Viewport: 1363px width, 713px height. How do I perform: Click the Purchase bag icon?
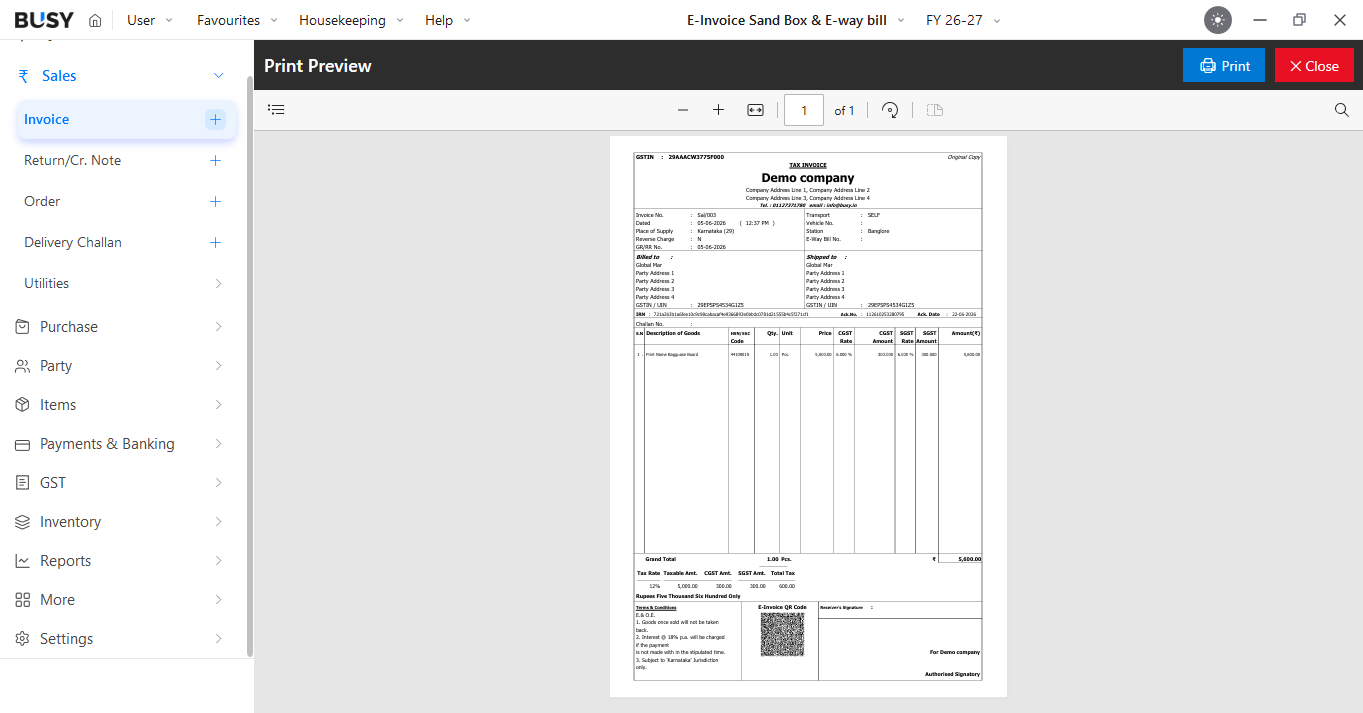click(x=22, y=327)
